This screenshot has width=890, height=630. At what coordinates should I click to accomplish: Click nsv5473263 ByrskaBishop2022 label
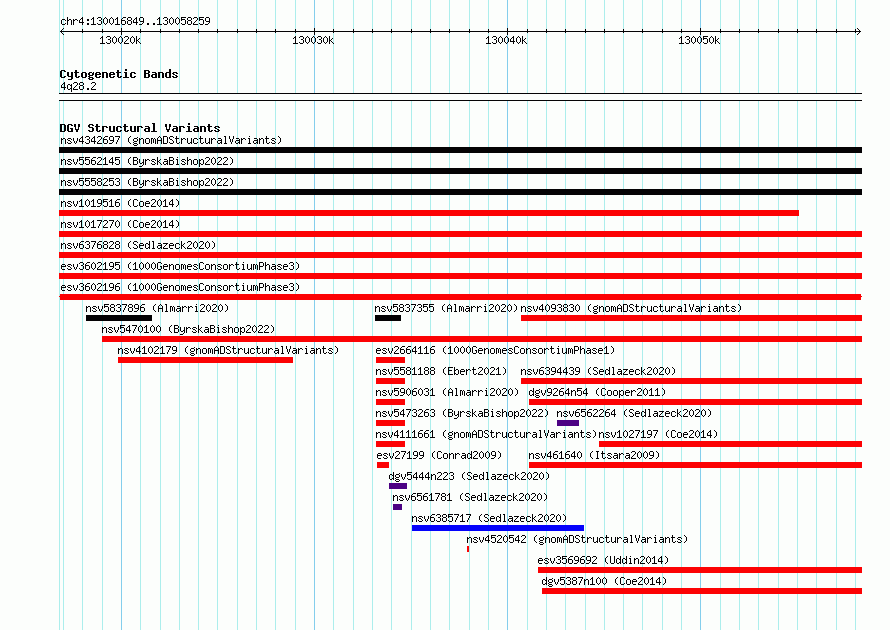462,413
